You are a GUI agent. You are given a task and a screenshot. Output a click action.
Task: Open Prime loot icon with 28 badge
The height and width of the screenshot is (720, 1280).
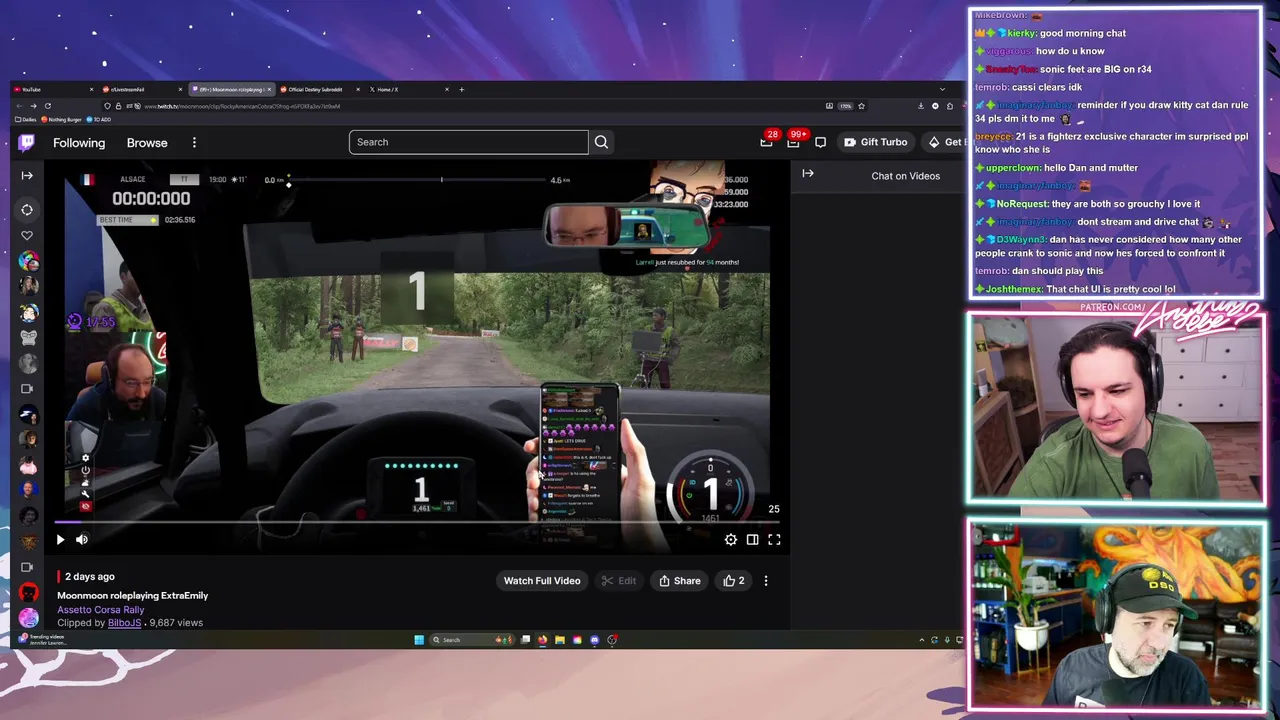[766, 142]
